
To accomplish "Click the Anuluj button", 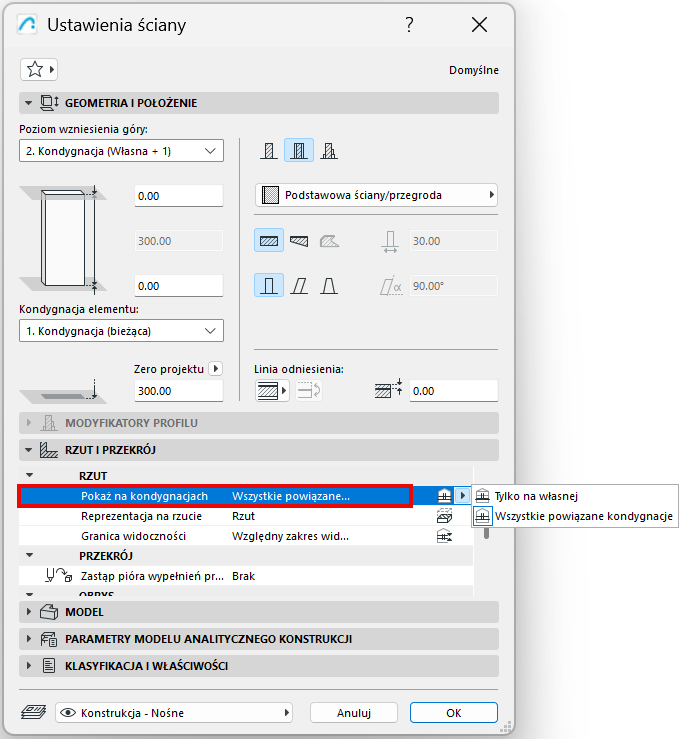I will (x=353, y=713).
